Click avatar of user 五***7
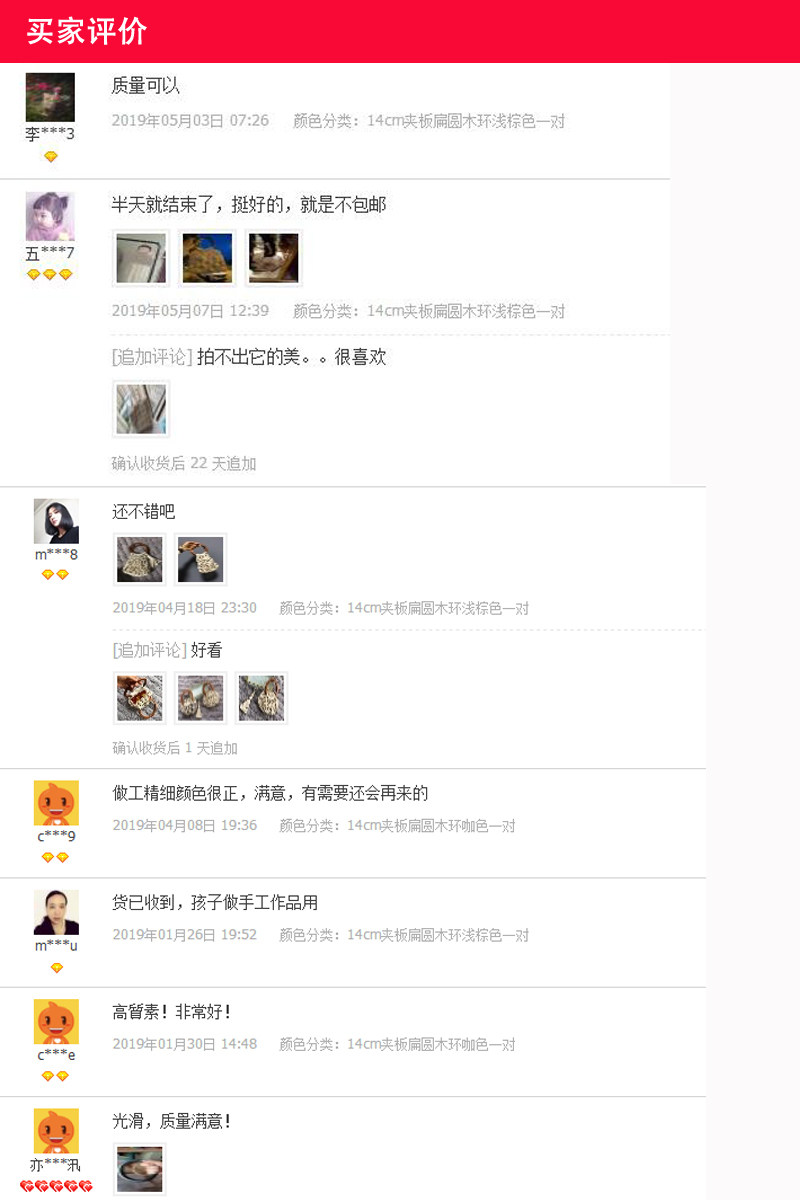The width and height of the screenshot is (800, 1200). (50, 216)
